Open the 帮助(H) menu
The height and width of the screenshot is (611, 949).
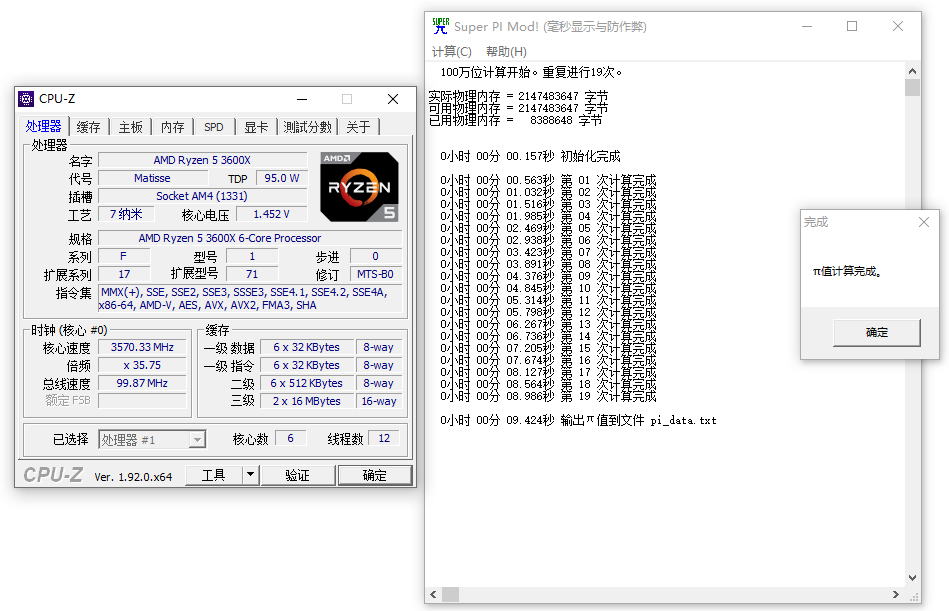(x=506, y=51)
